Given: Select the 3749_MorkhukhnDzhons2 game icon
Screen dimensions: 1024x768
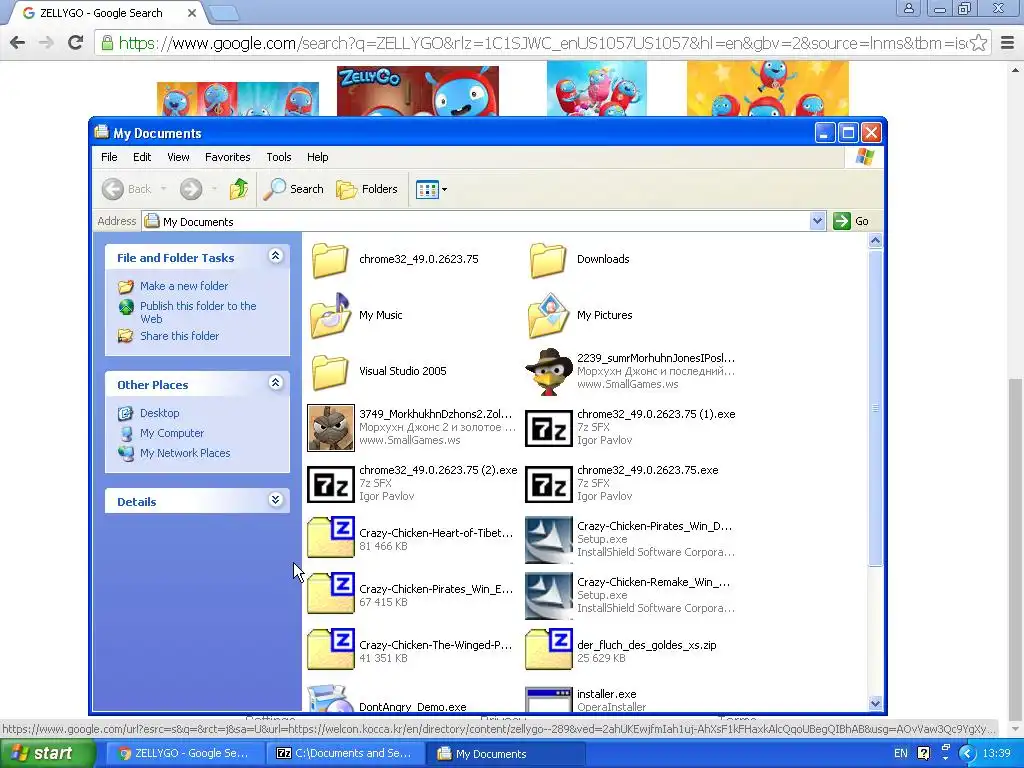Looking at the screenshot, I should click(x=331, y=428).
